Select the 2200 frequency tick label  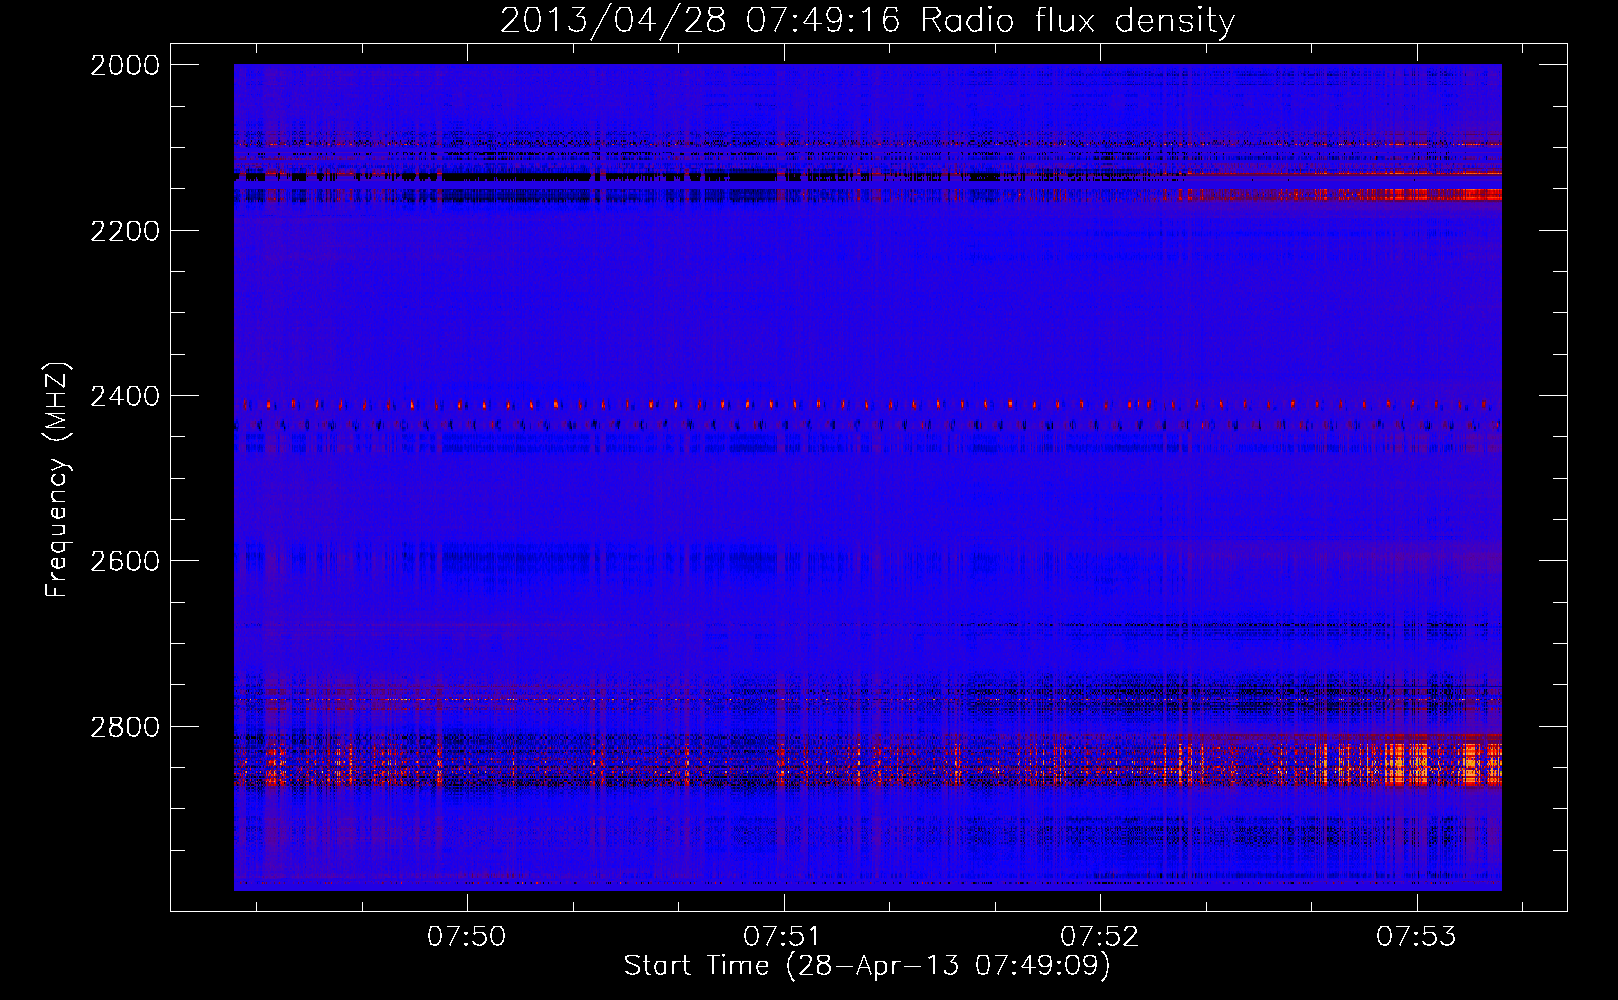coord(125,231)
